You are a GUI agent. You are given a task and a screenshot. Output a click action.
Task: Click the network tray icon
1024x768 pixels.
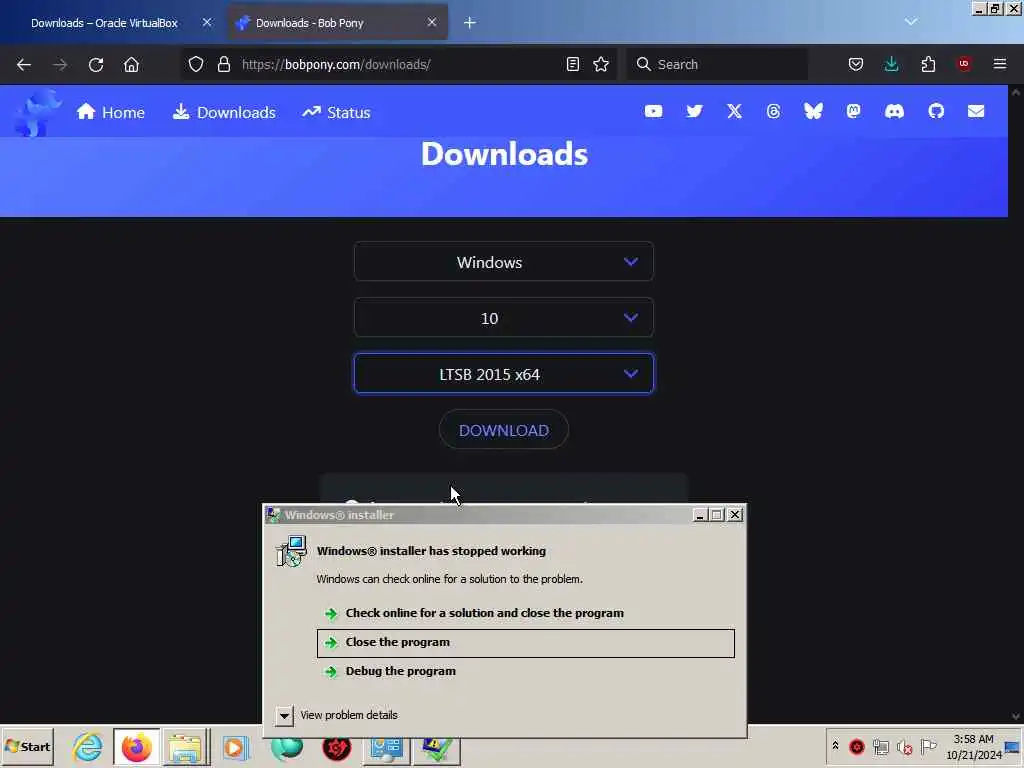880,746
